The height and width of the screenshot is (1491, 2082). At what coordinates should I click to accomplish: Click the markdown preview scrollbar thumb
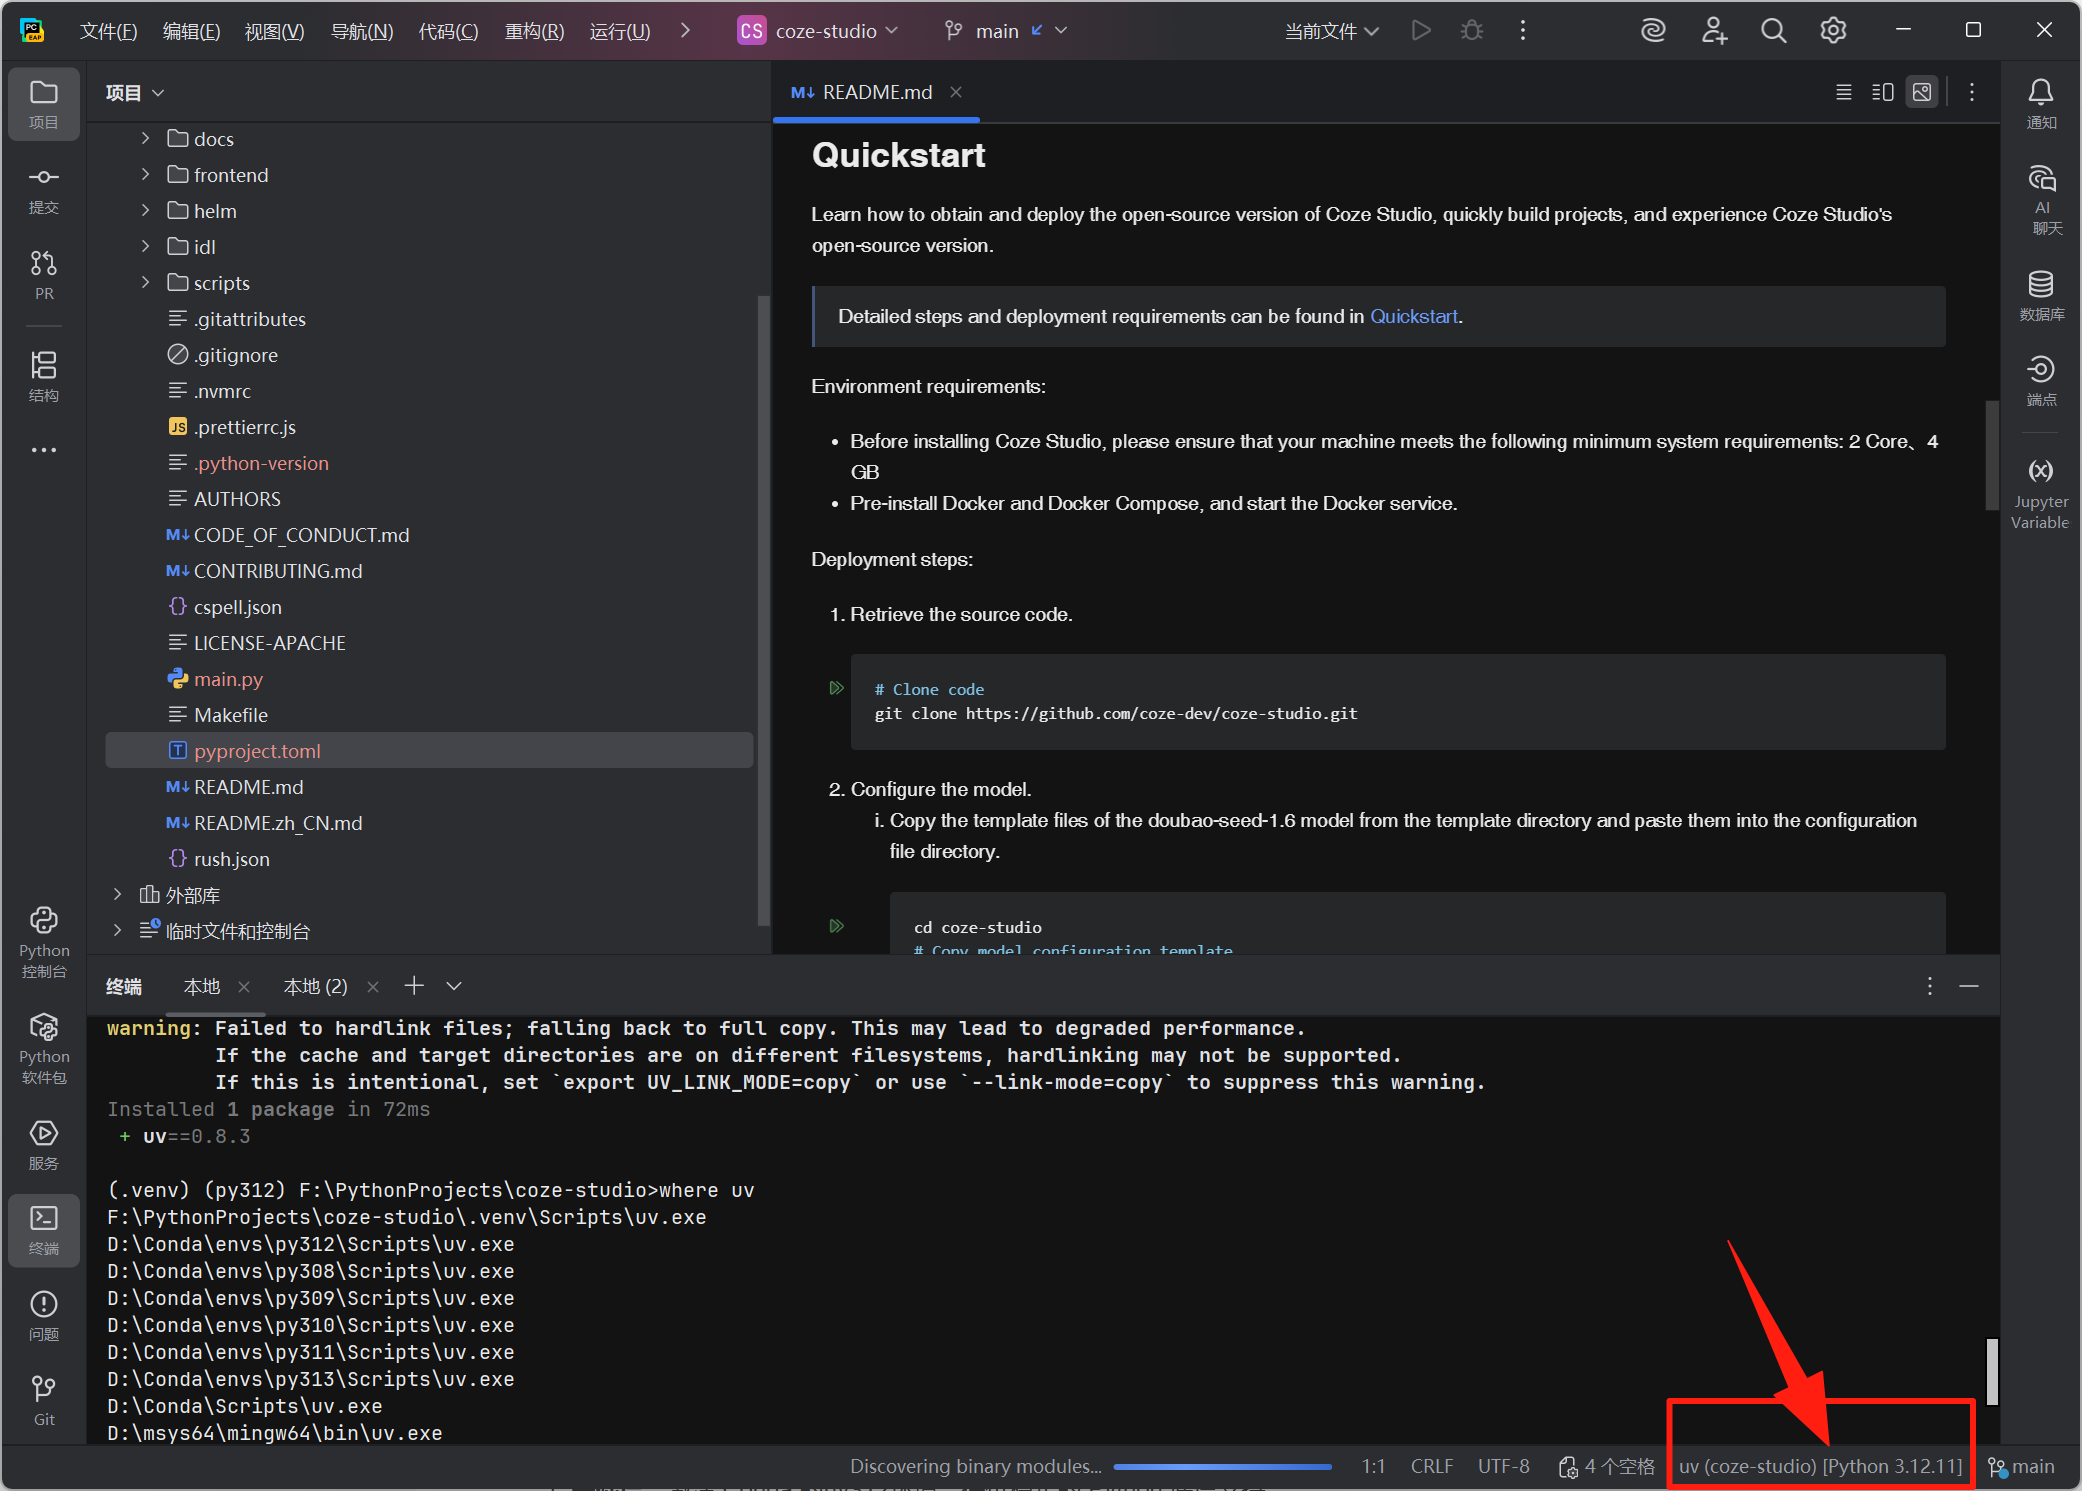coord(1991,455)
